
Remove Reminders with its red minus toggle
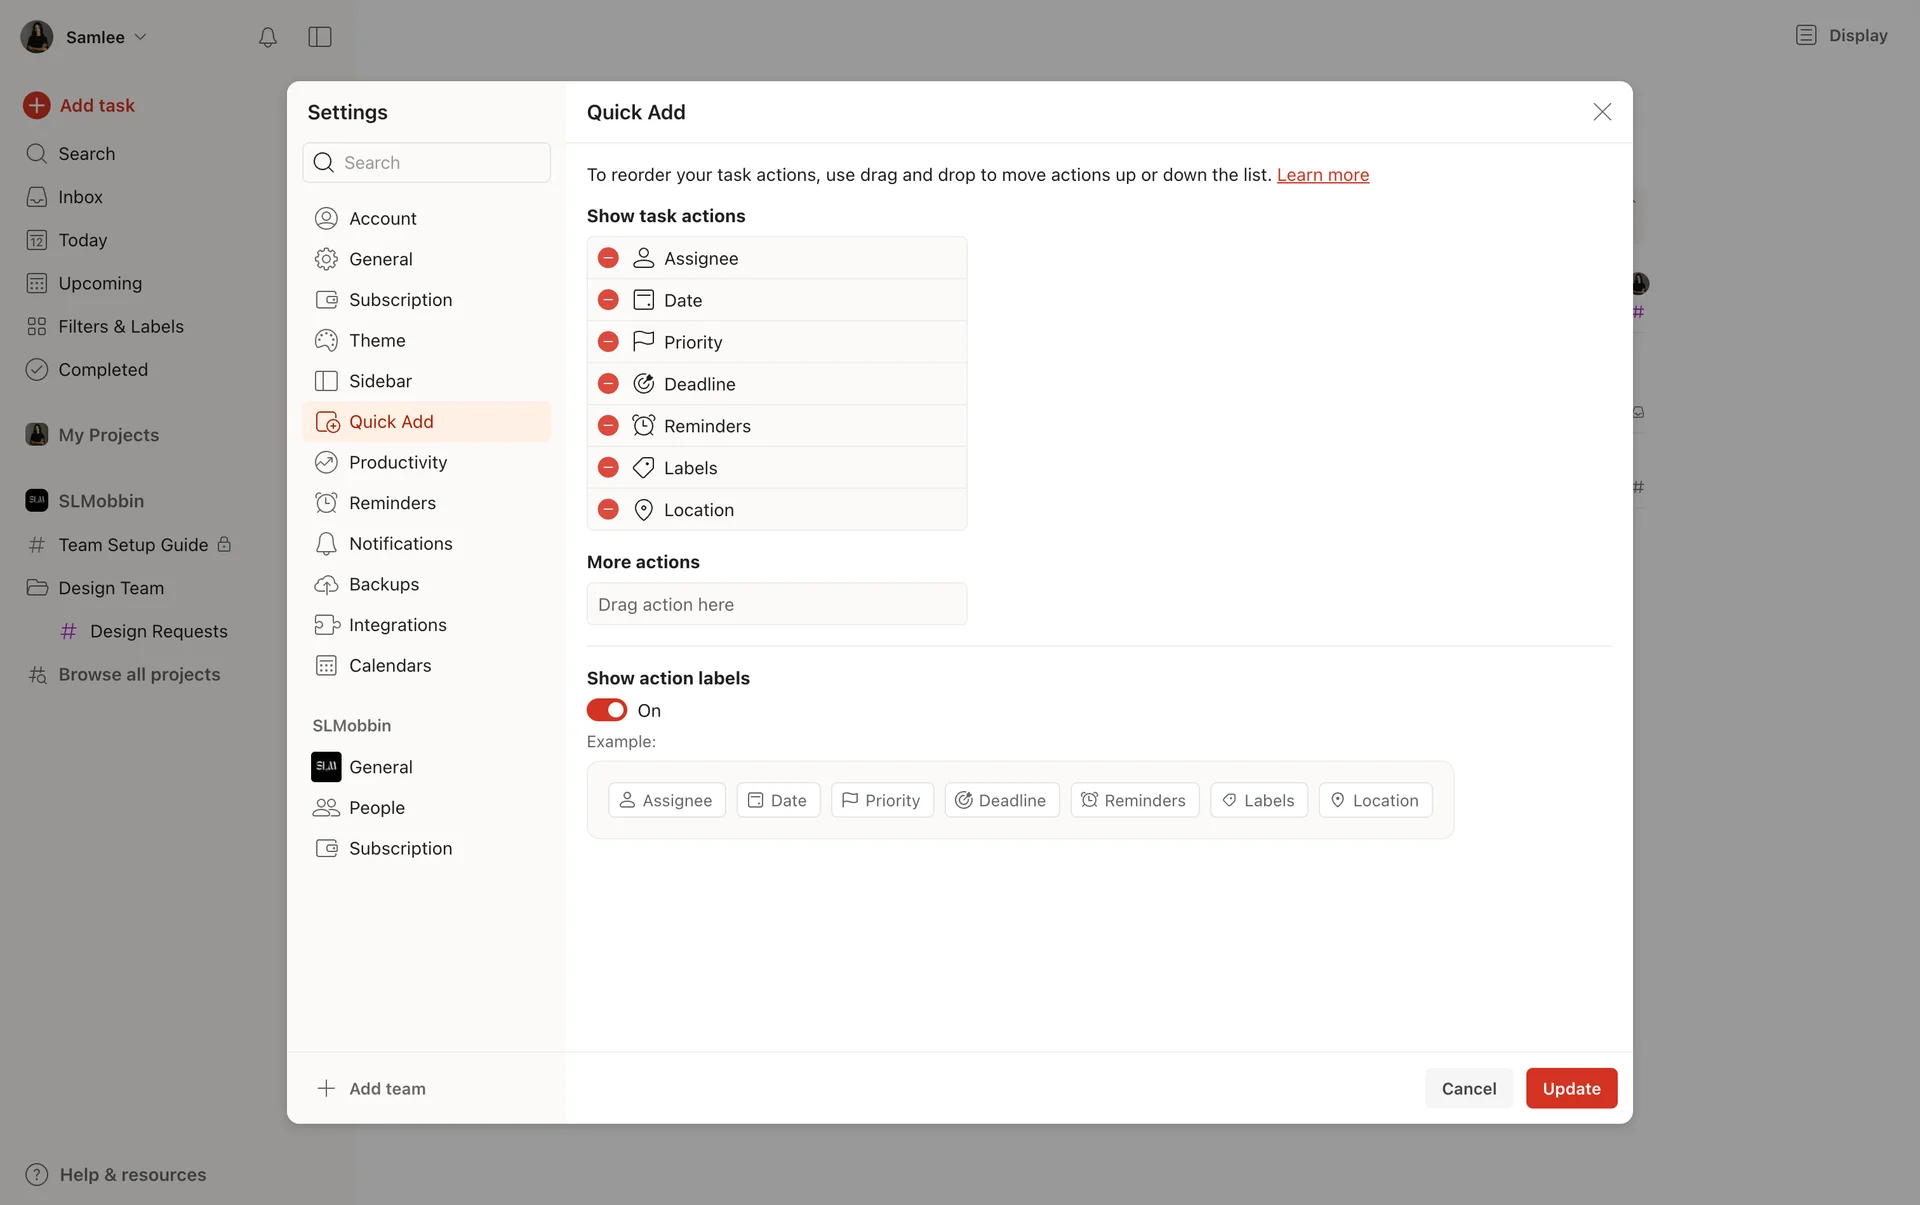(608, 426)
